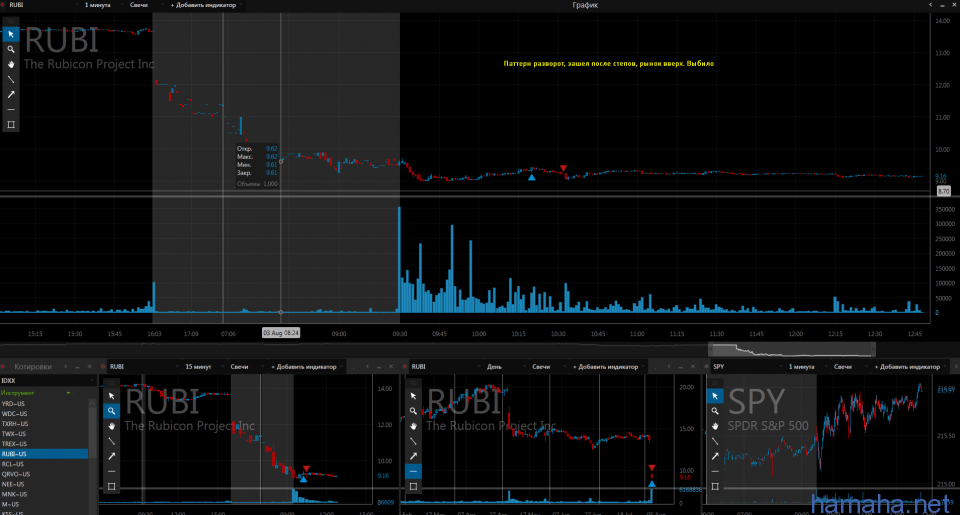The image size is (960, 515).
Task: Select MNK–US in quotes list
Action: click(x=44, y=494)
